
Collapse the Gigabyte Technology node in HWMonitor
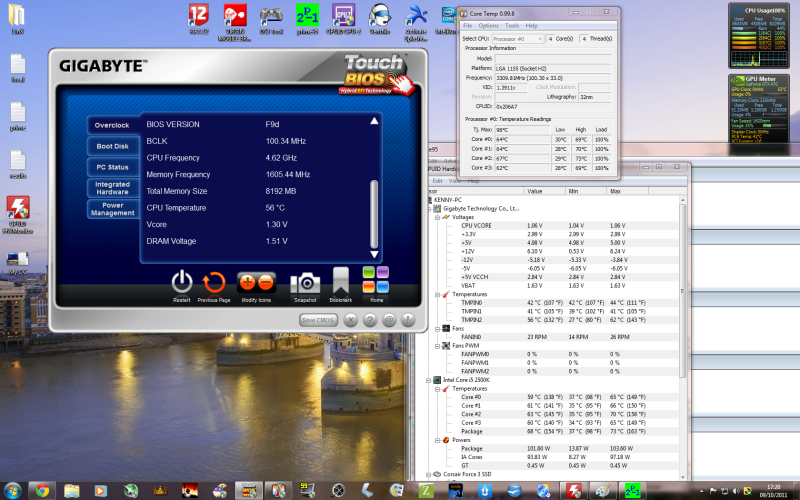coord(430,209)
